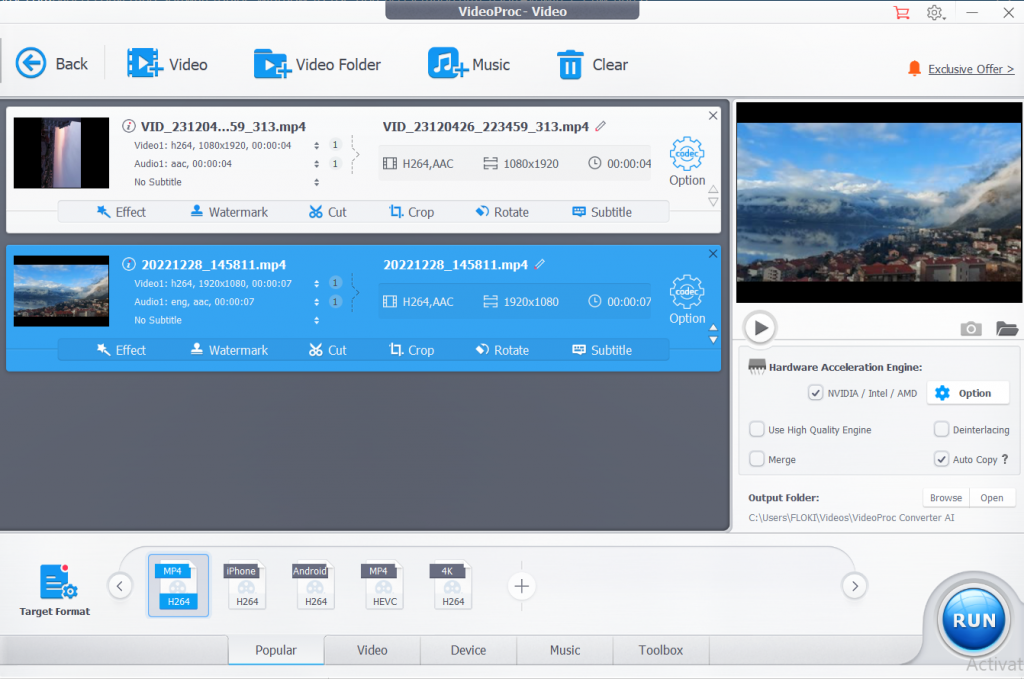
Task: Take a snapshot with the camera icon
Action: click(x=970, y=328)
